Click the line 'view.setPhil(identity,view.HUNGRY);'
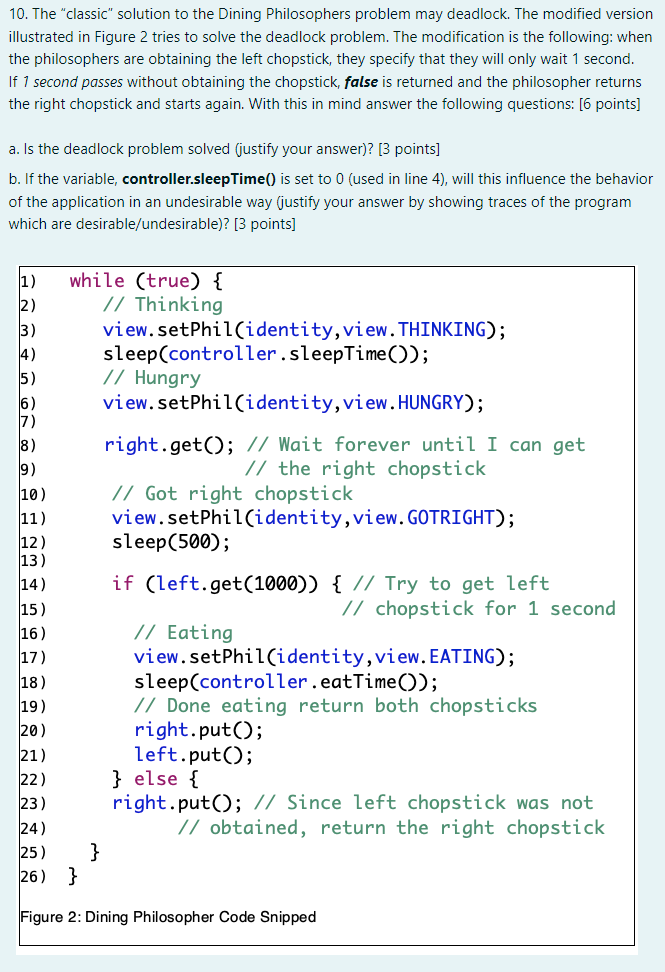Viewport: 665px width, 972px height. tap(294, 402)
